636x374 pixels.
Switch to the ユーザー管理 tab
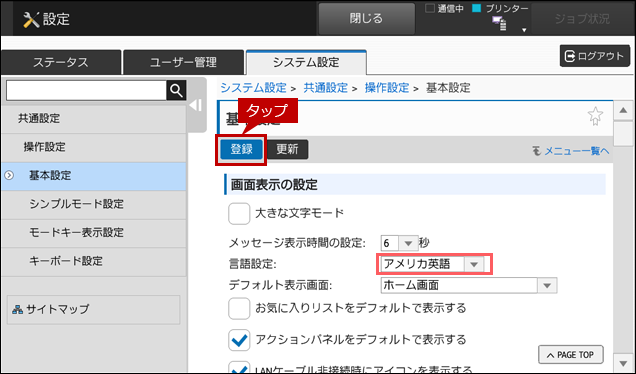point(183,62)
